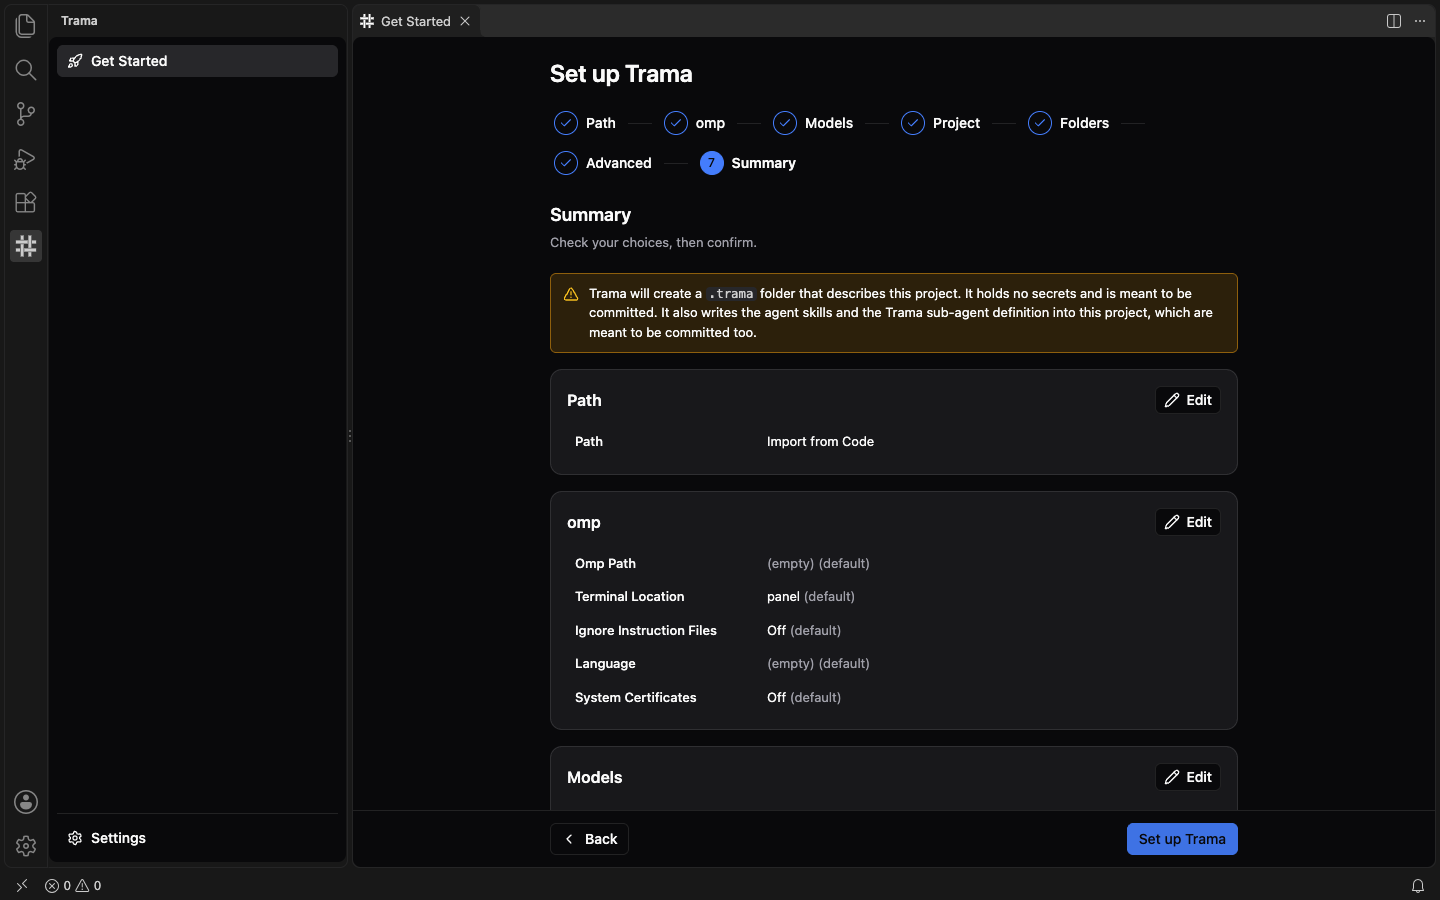The height and width of the screenshot is (900, 1440).
Task: Open the Manage gear in activity bar
Action: pyautogui.click(x=26, y=846)
